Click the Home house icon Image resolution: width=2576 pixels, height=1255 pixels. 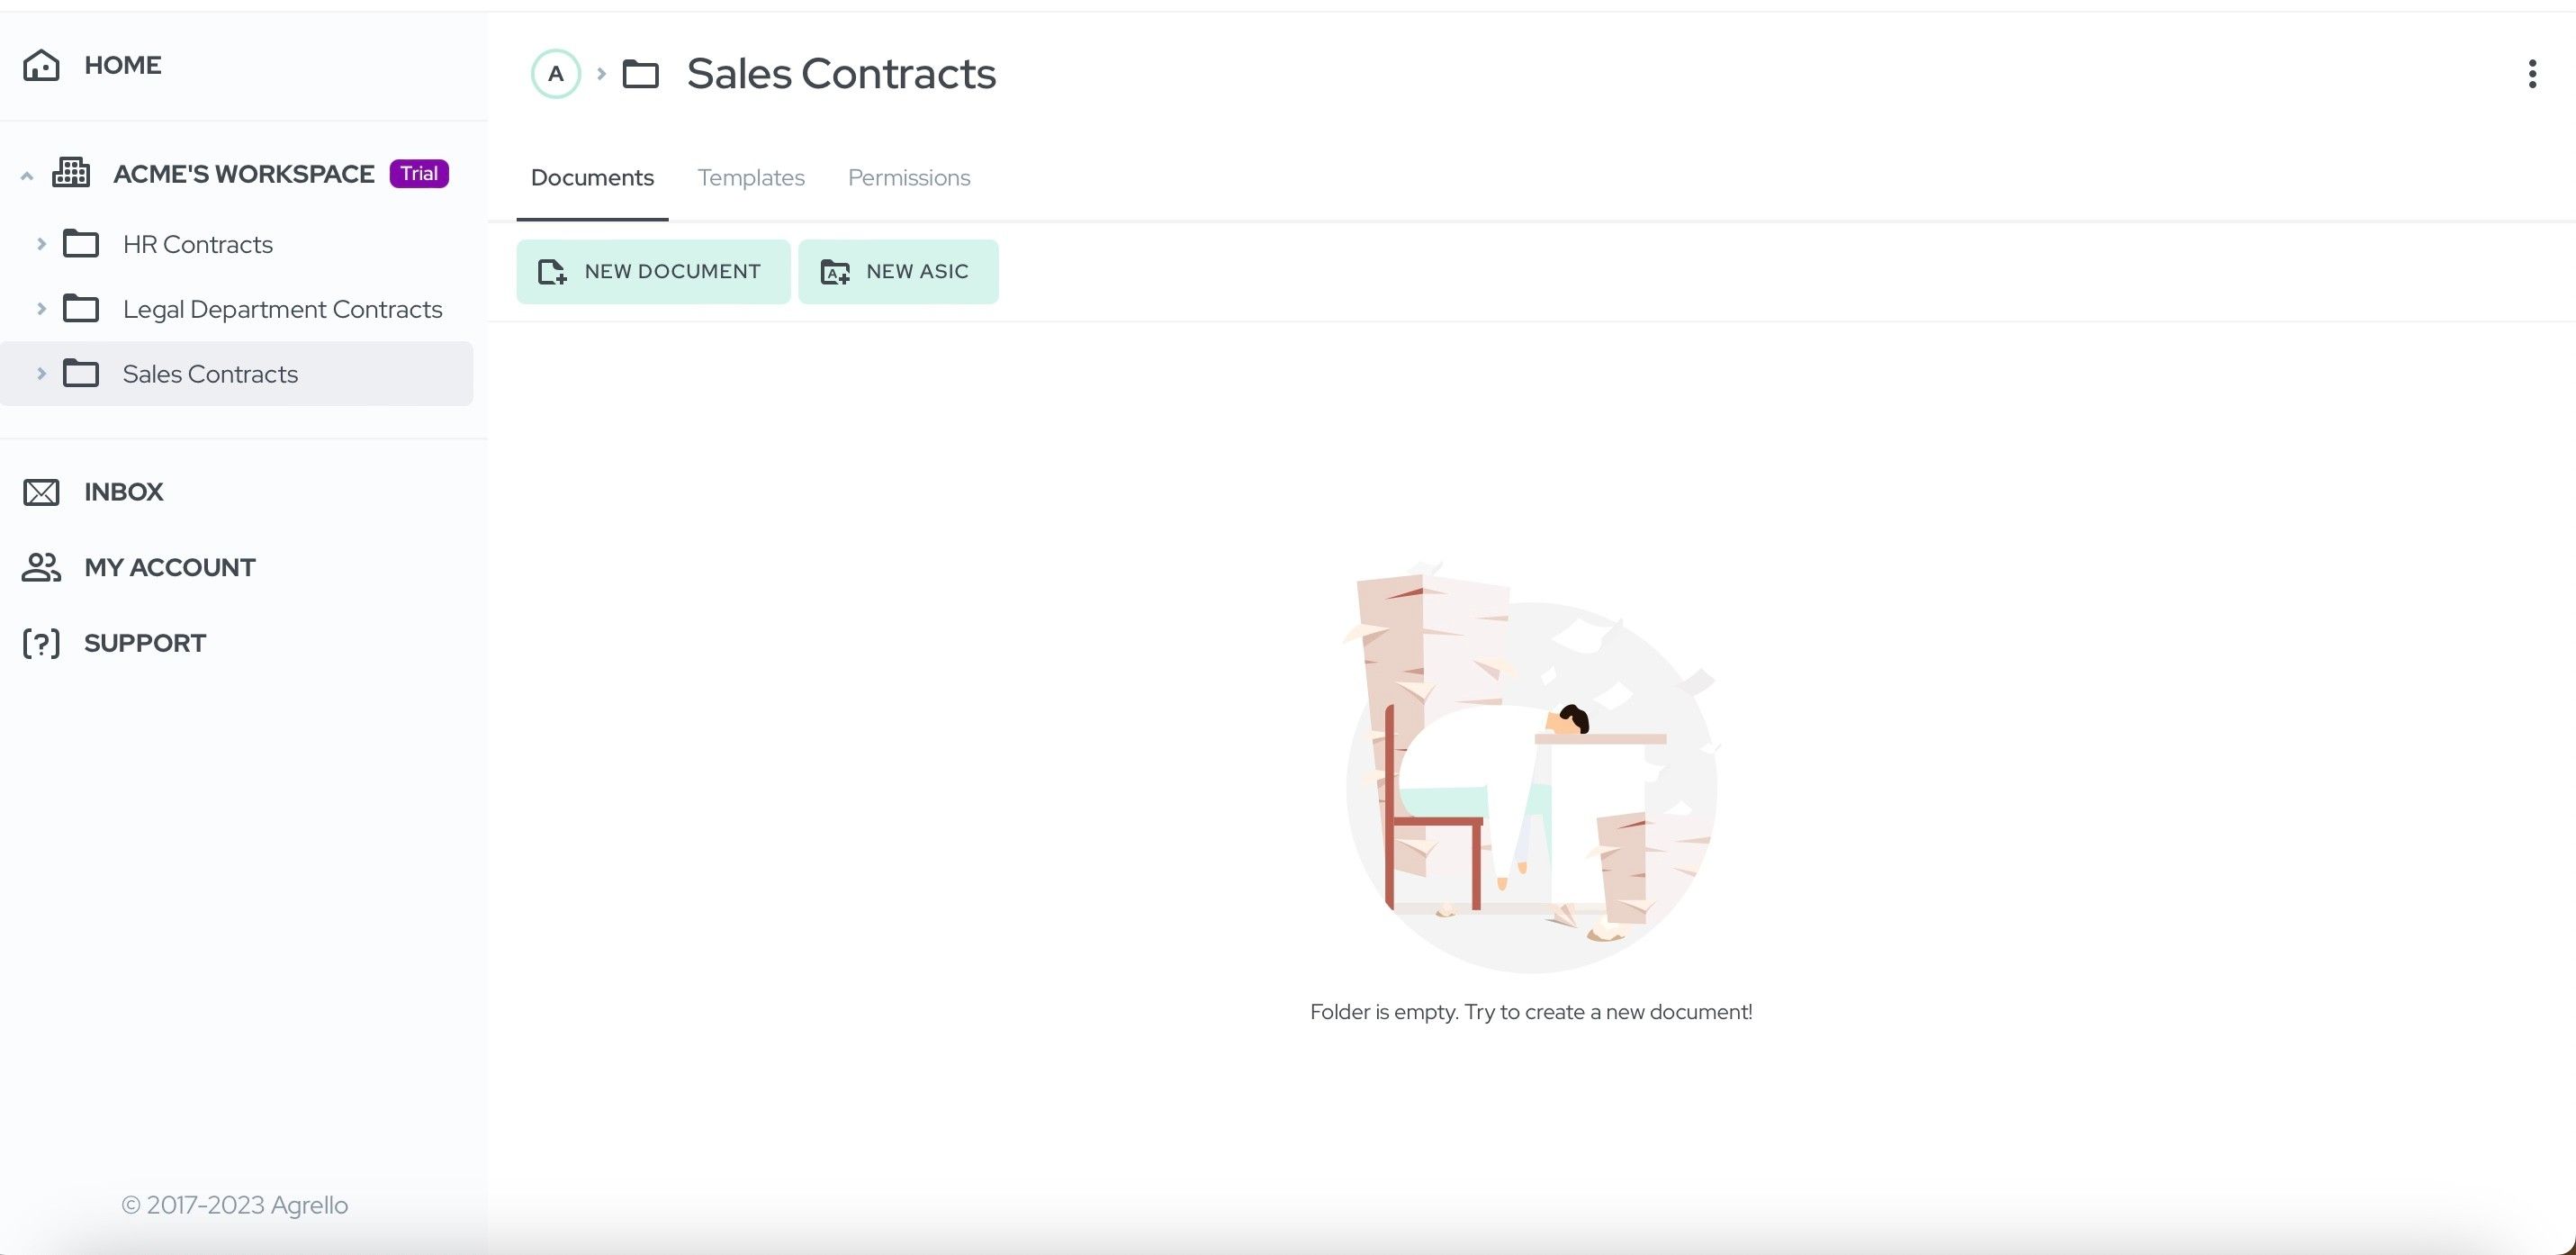pyautogui.click(x=41, y=65)
